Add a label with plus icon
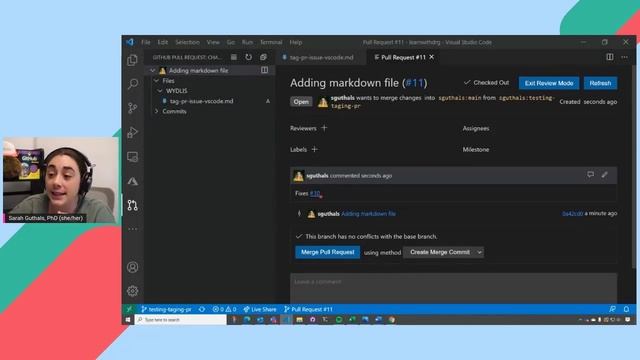This screenshot has height=360, width=640. tap(314, 149)
